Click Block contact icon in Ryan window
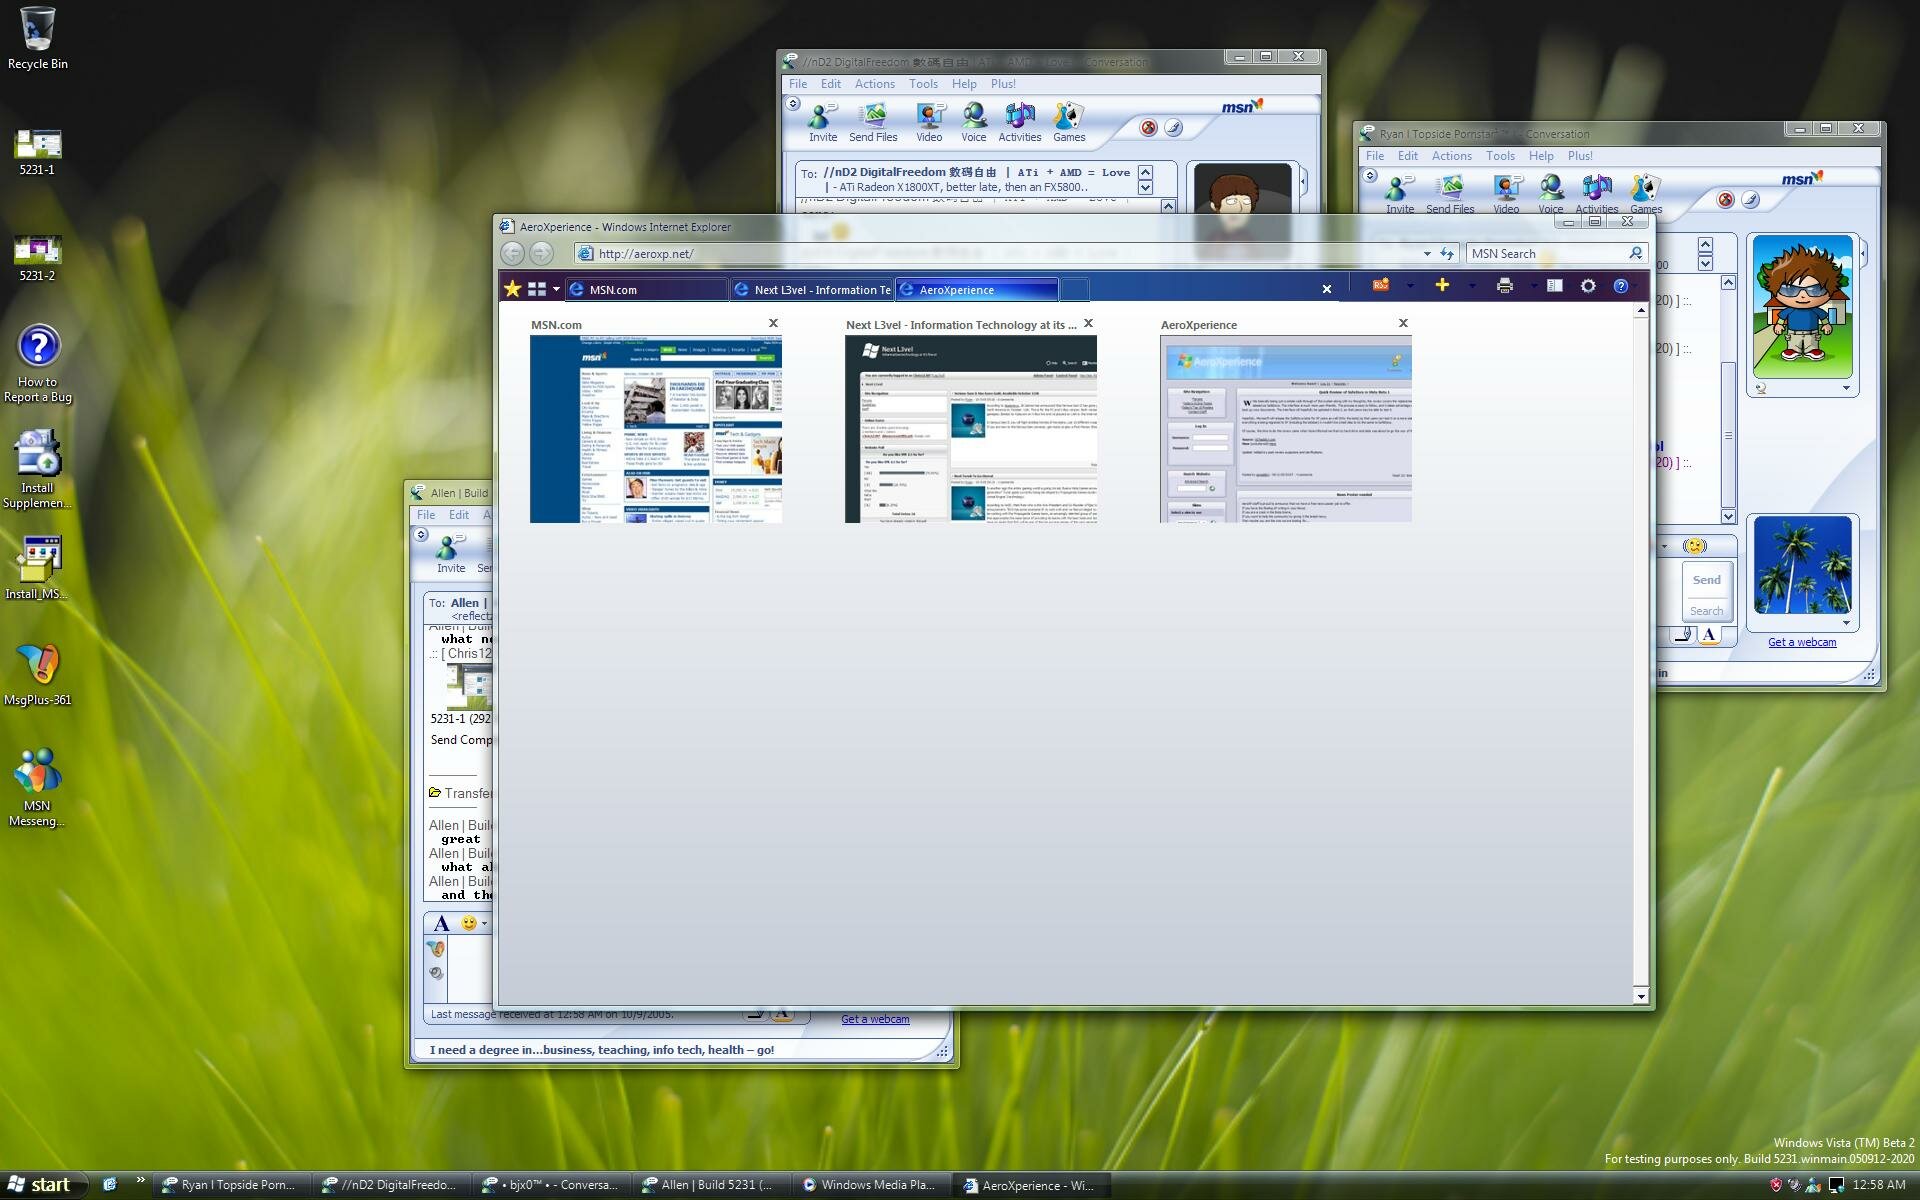The image size is (1920, 1200). [x=1725, y=200]
